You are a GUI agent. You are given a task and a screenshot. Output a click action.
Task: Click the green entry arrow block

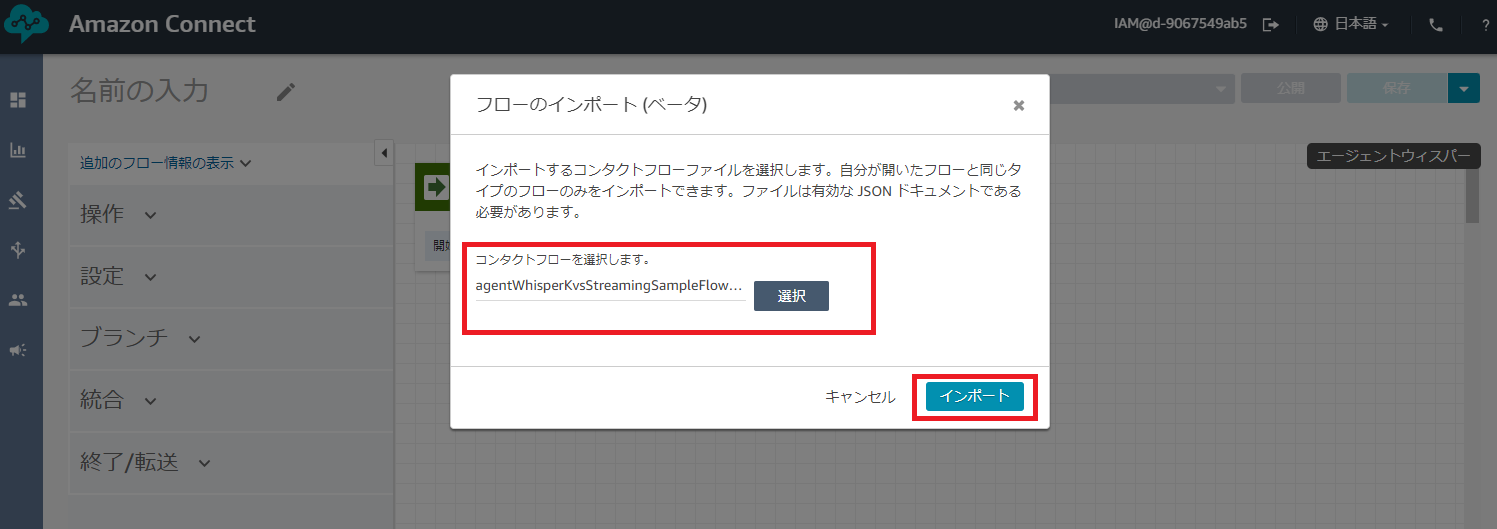click(x=435, y=187)
